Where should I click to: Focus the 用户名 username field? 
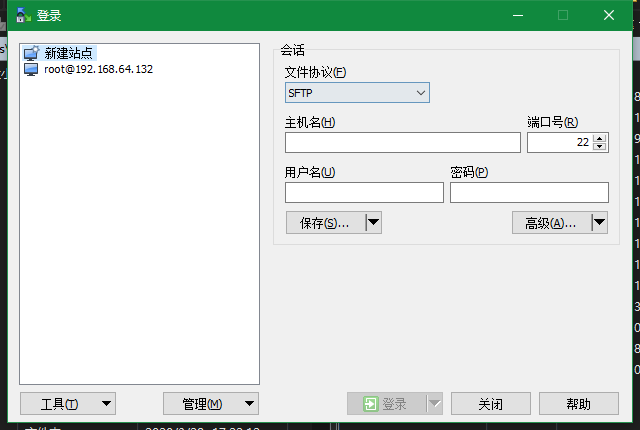[364, 193]
